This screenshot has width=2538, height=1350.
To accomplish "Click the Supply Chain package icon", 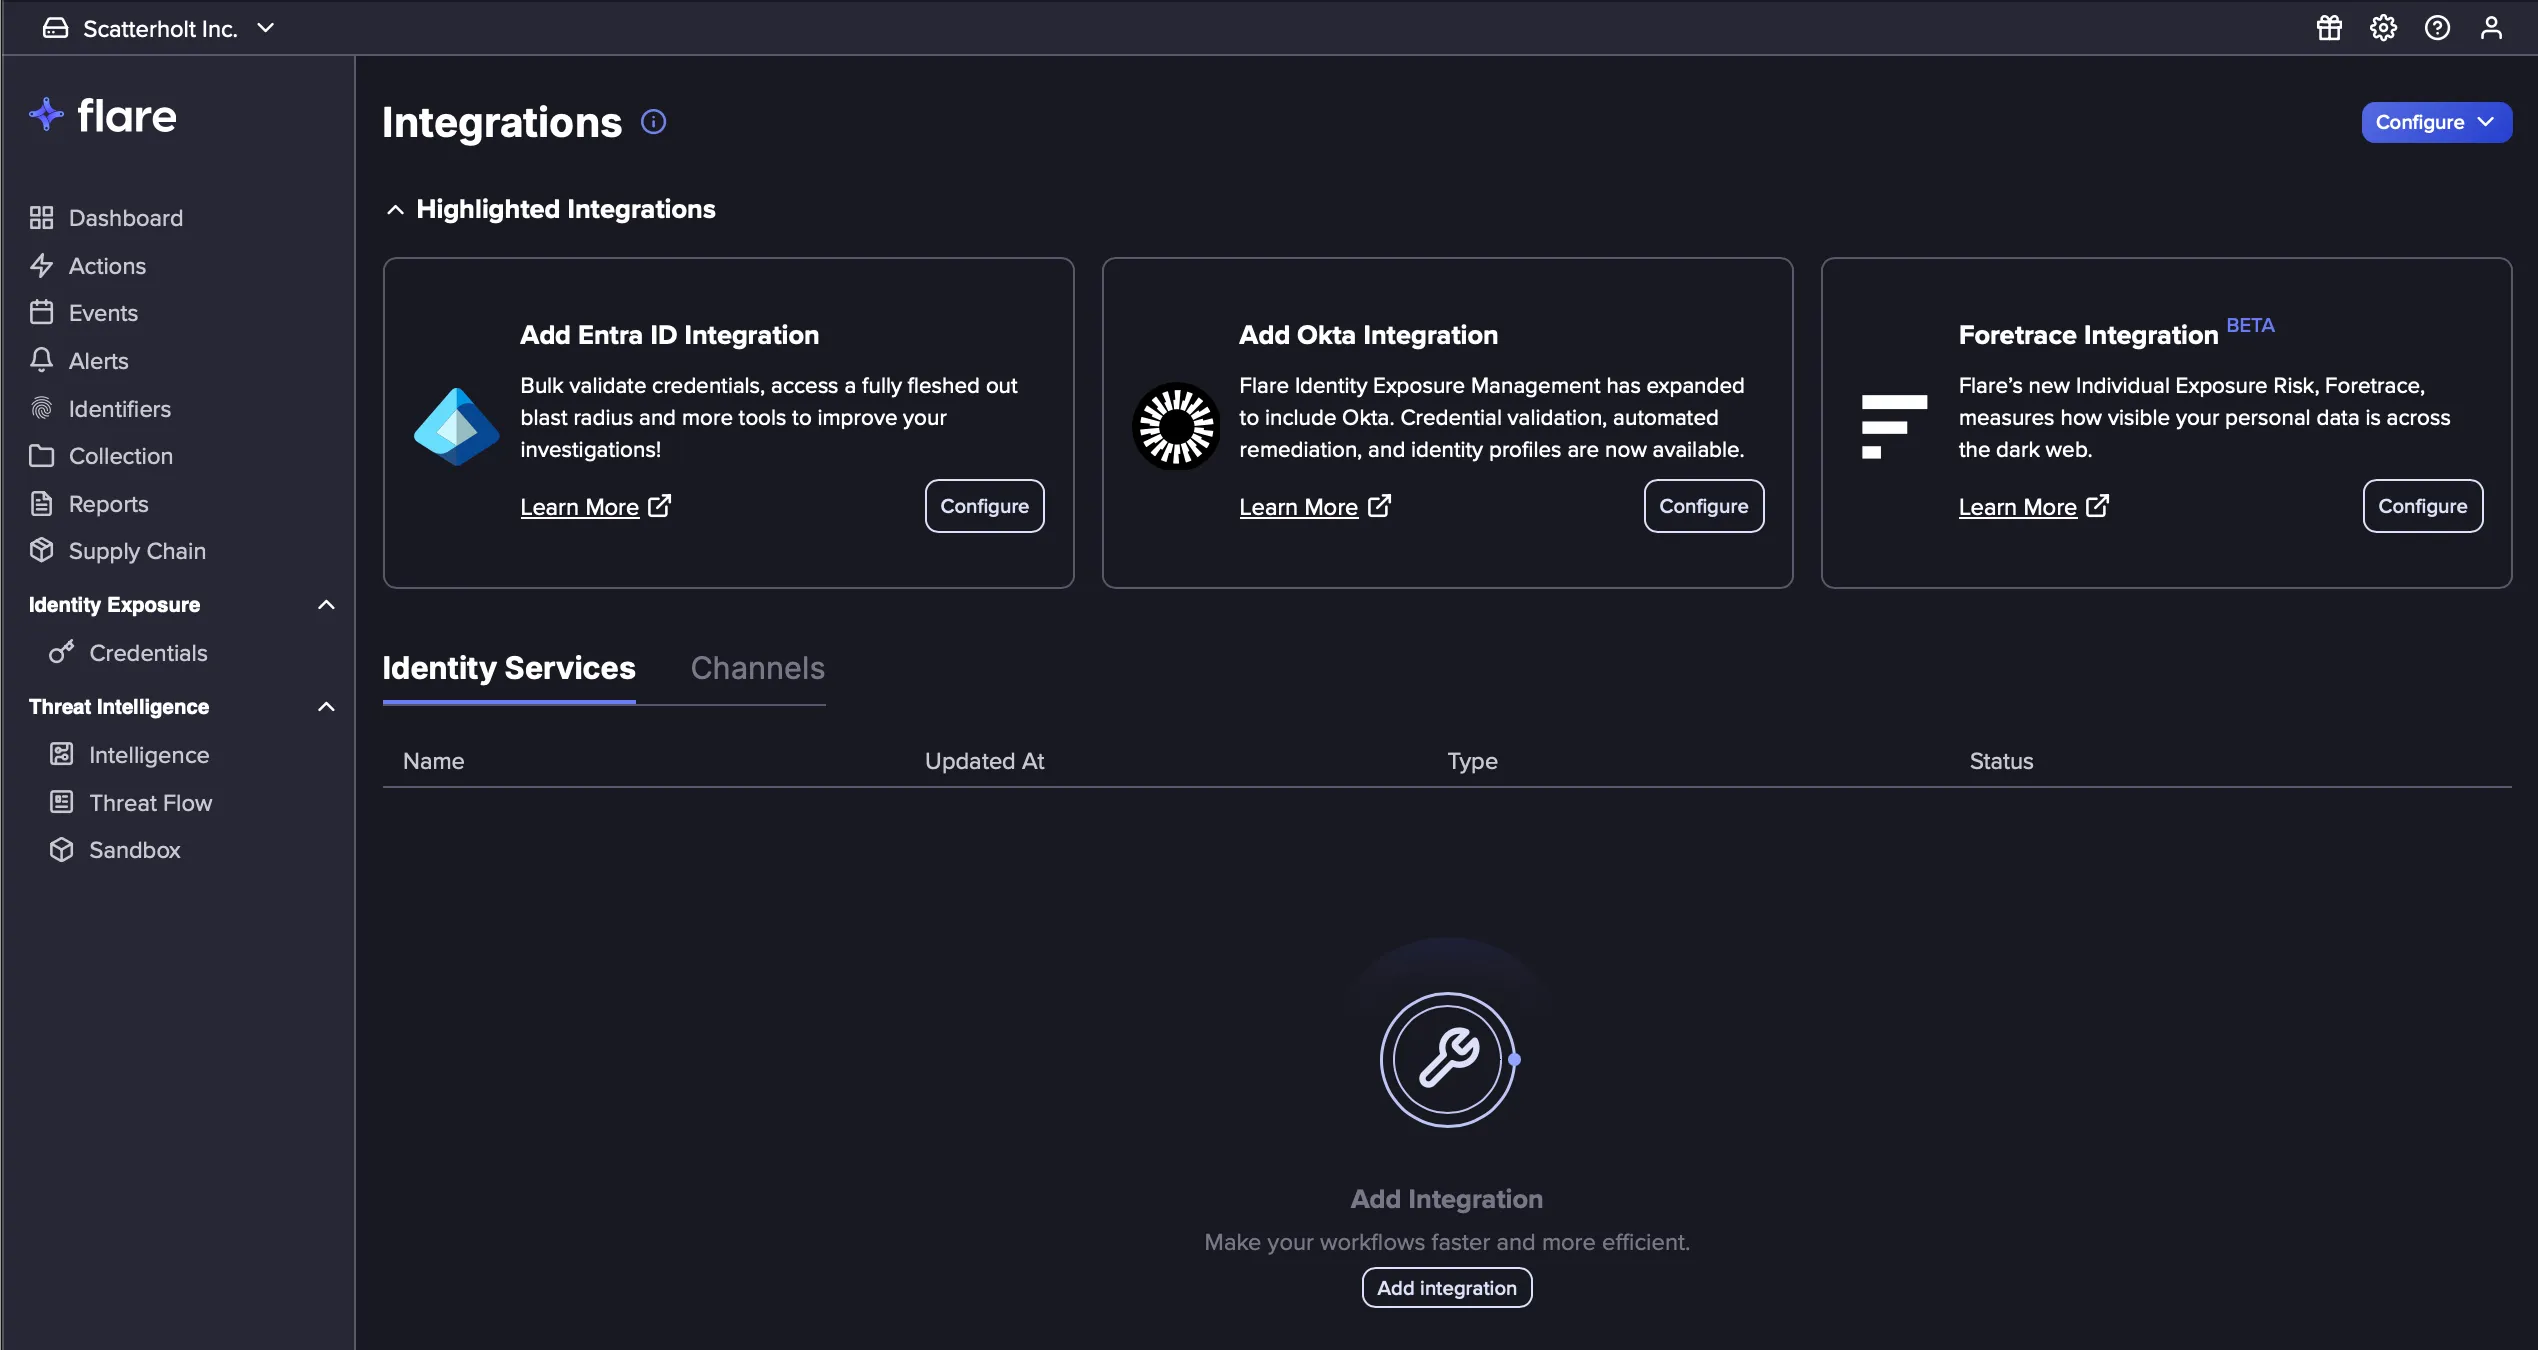I will coord(41,551).
